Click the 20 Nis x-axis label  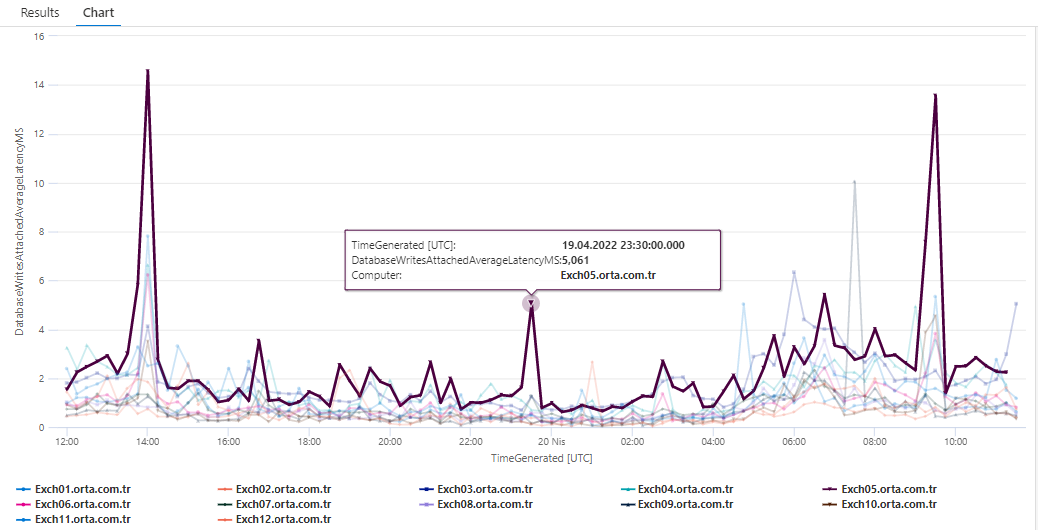[551, 441]
